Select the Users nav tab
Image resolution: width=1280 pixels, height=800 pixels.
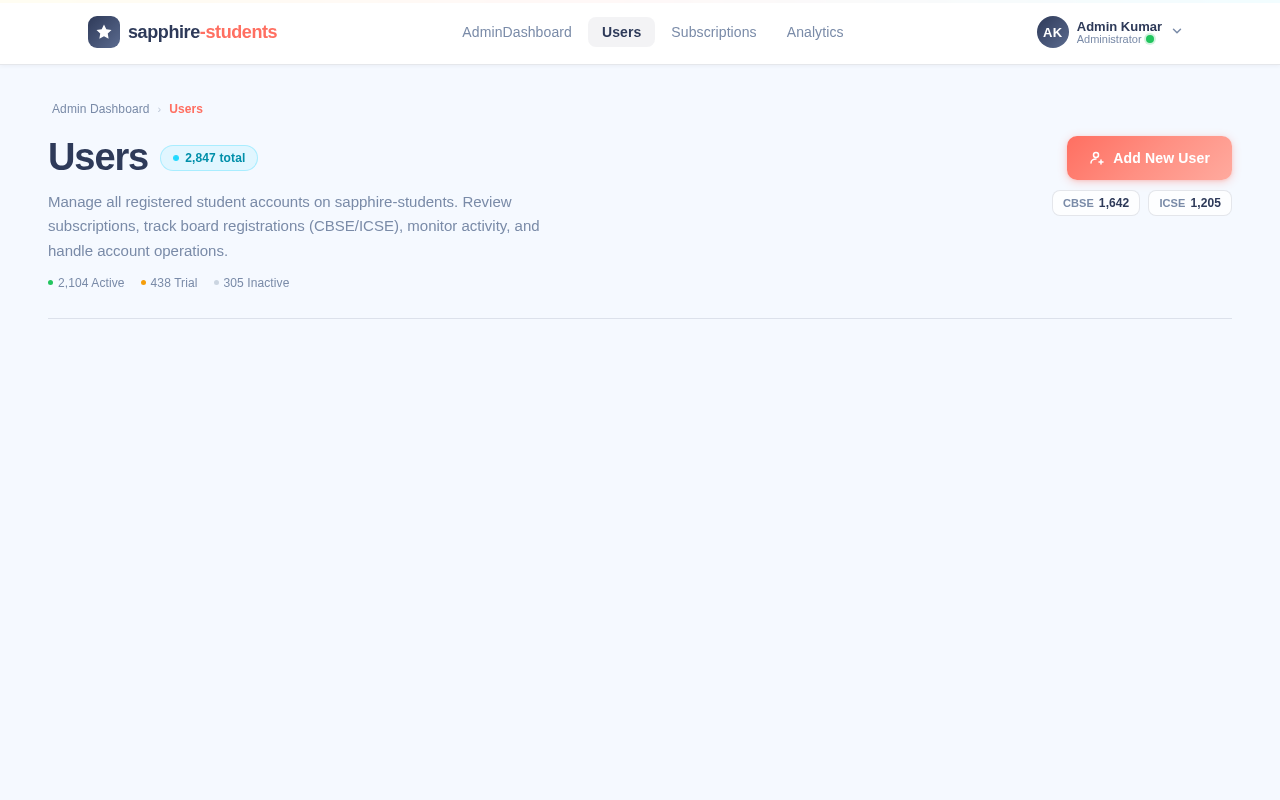tap(621, 32)
